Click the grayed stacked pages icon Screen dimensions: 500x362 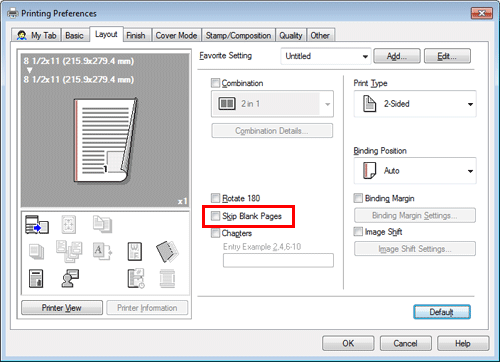(x=36, y=251)
